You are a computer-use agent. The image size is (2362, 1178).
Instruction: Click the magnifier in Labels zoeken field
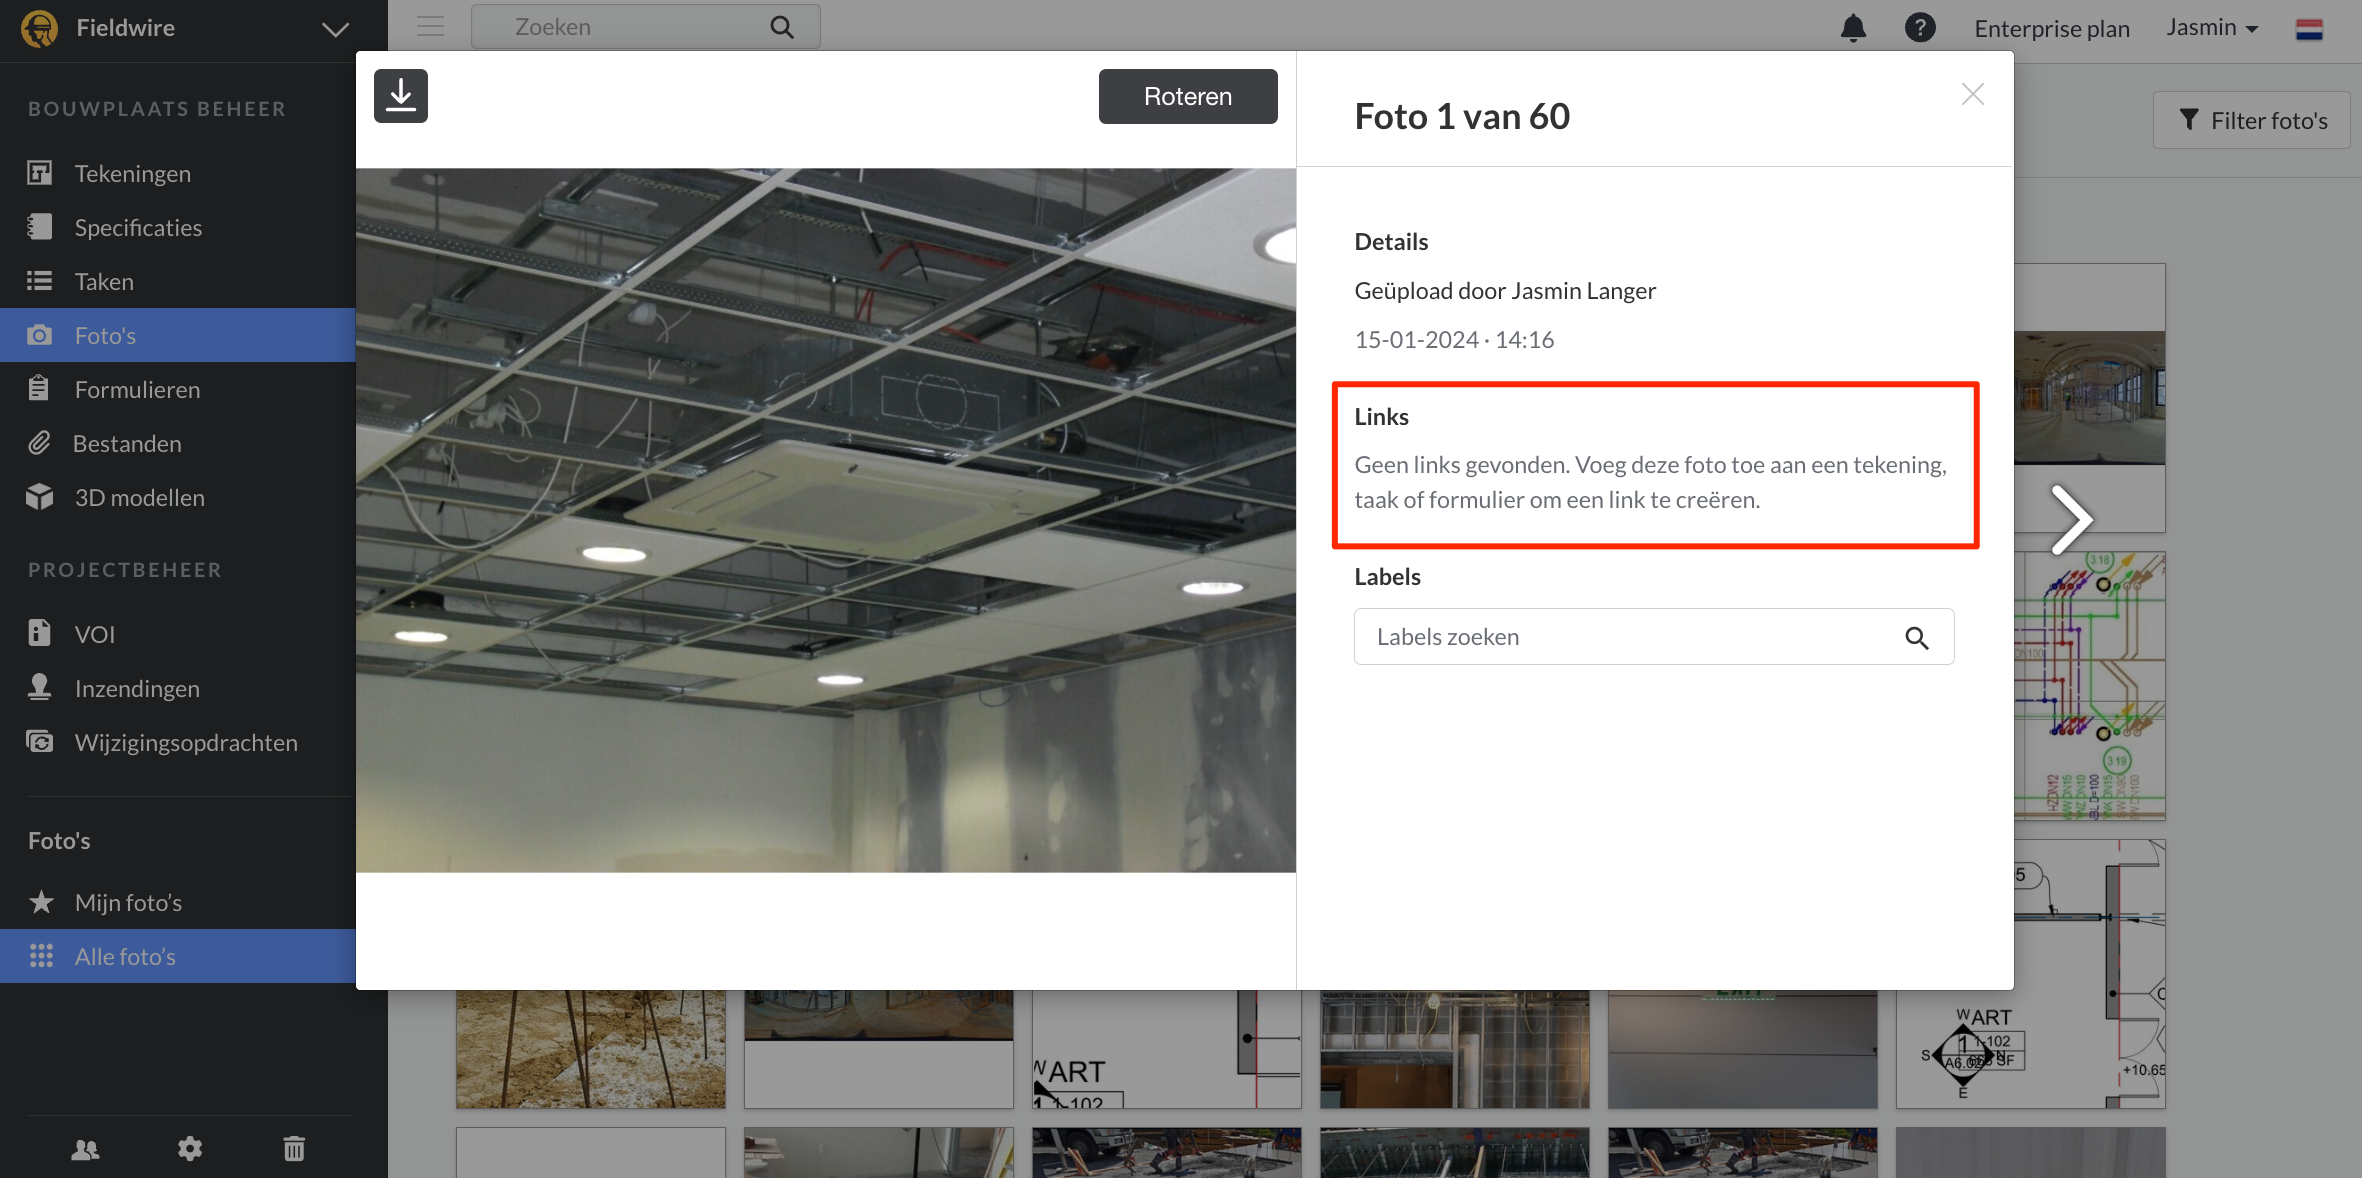click(1916, 638)
